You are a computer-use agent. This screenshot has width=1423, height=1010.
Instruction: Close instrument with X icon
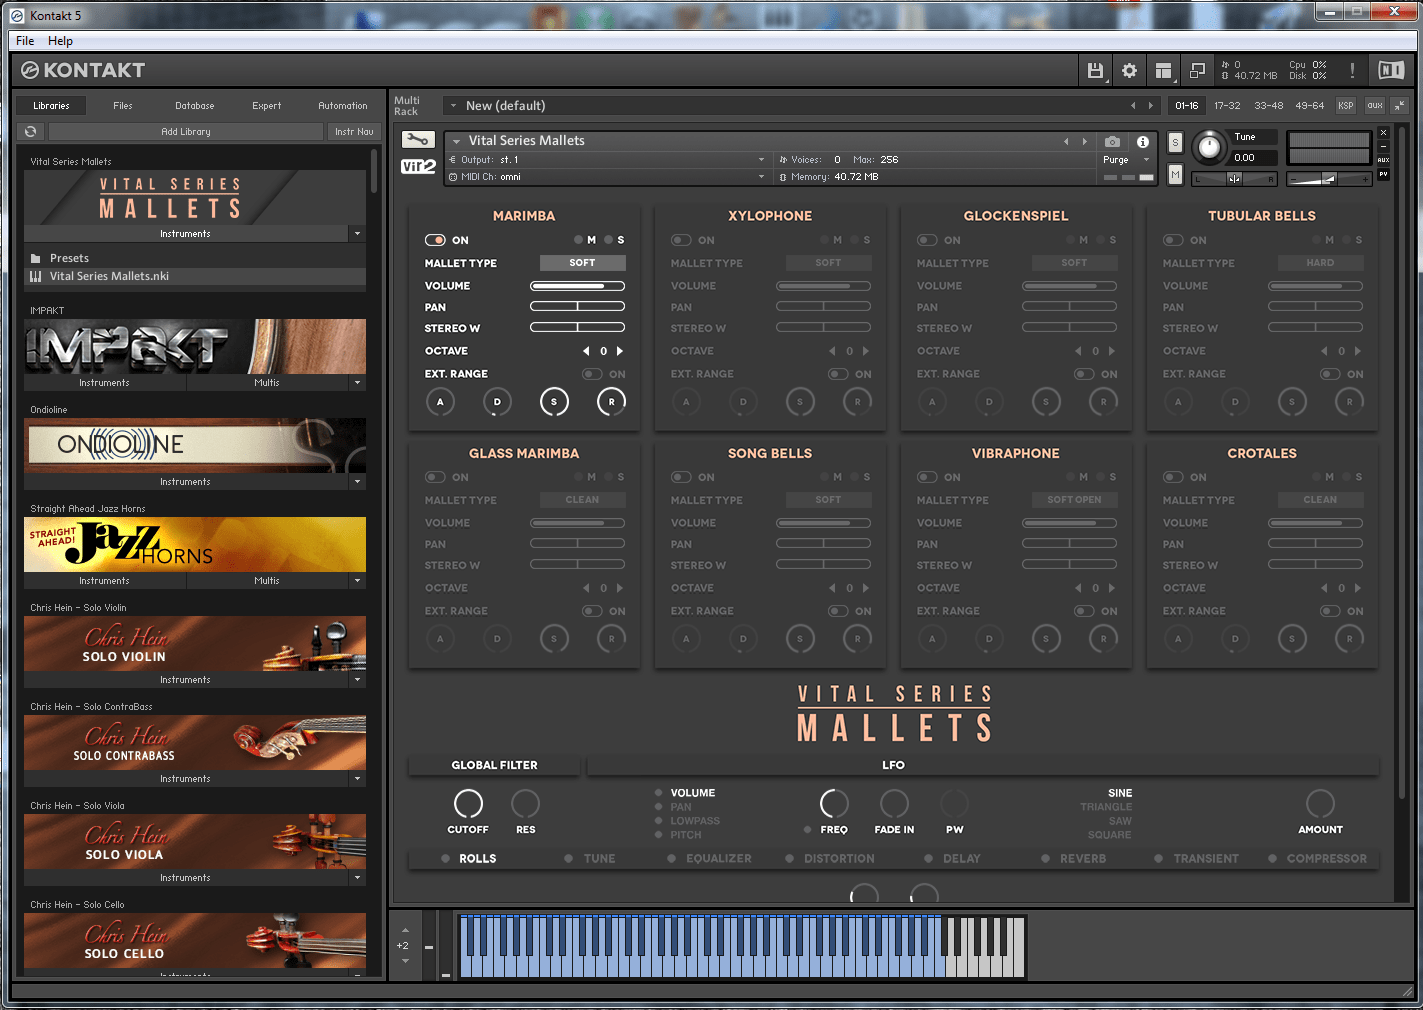(x=1383, y=133)
